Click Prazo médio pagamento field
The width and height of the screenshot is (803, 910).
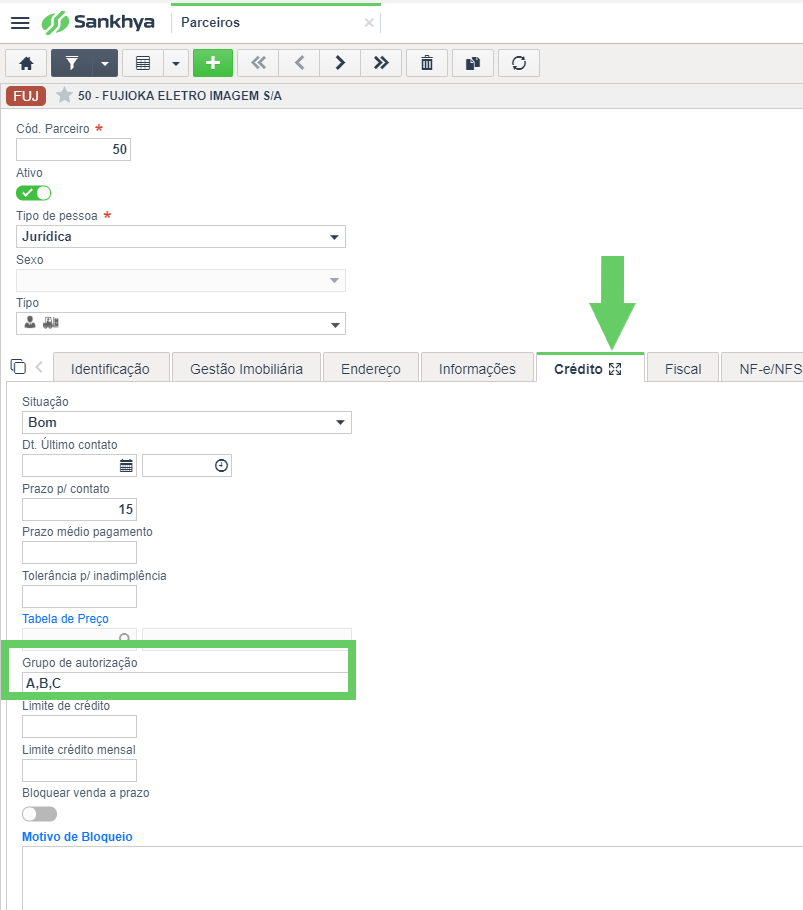click(x=79, y=552)
